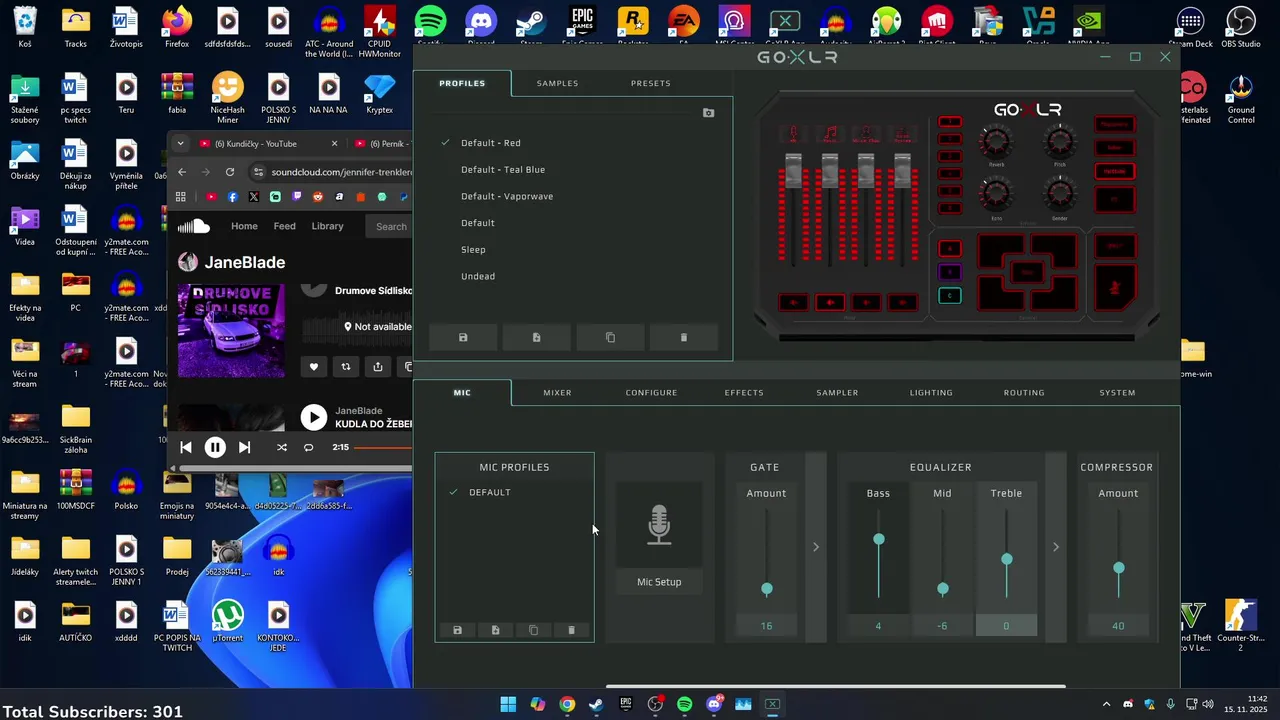
Task: Save the mic profile
Action: 458,630
